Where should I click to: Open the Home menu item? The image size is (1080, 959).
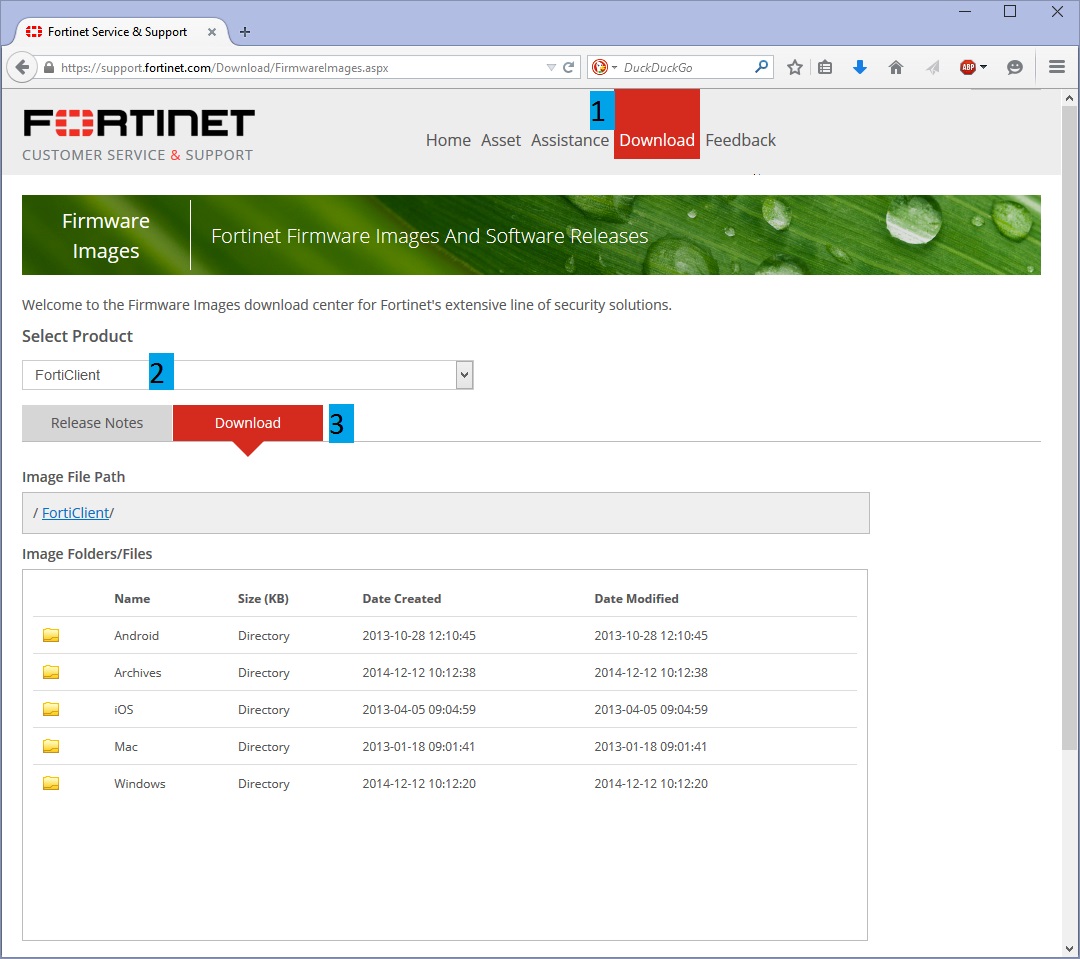tap(448, 140)
